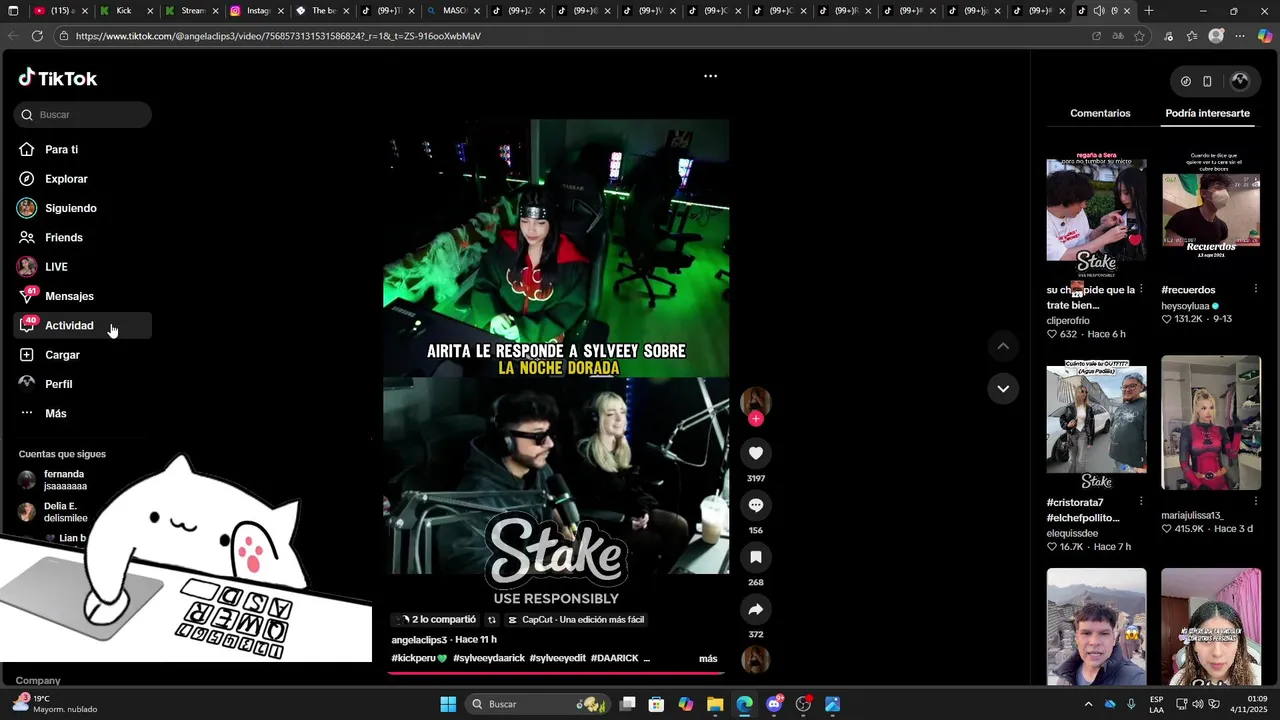Share the video with the arrow icon

(x=756, y=609)
